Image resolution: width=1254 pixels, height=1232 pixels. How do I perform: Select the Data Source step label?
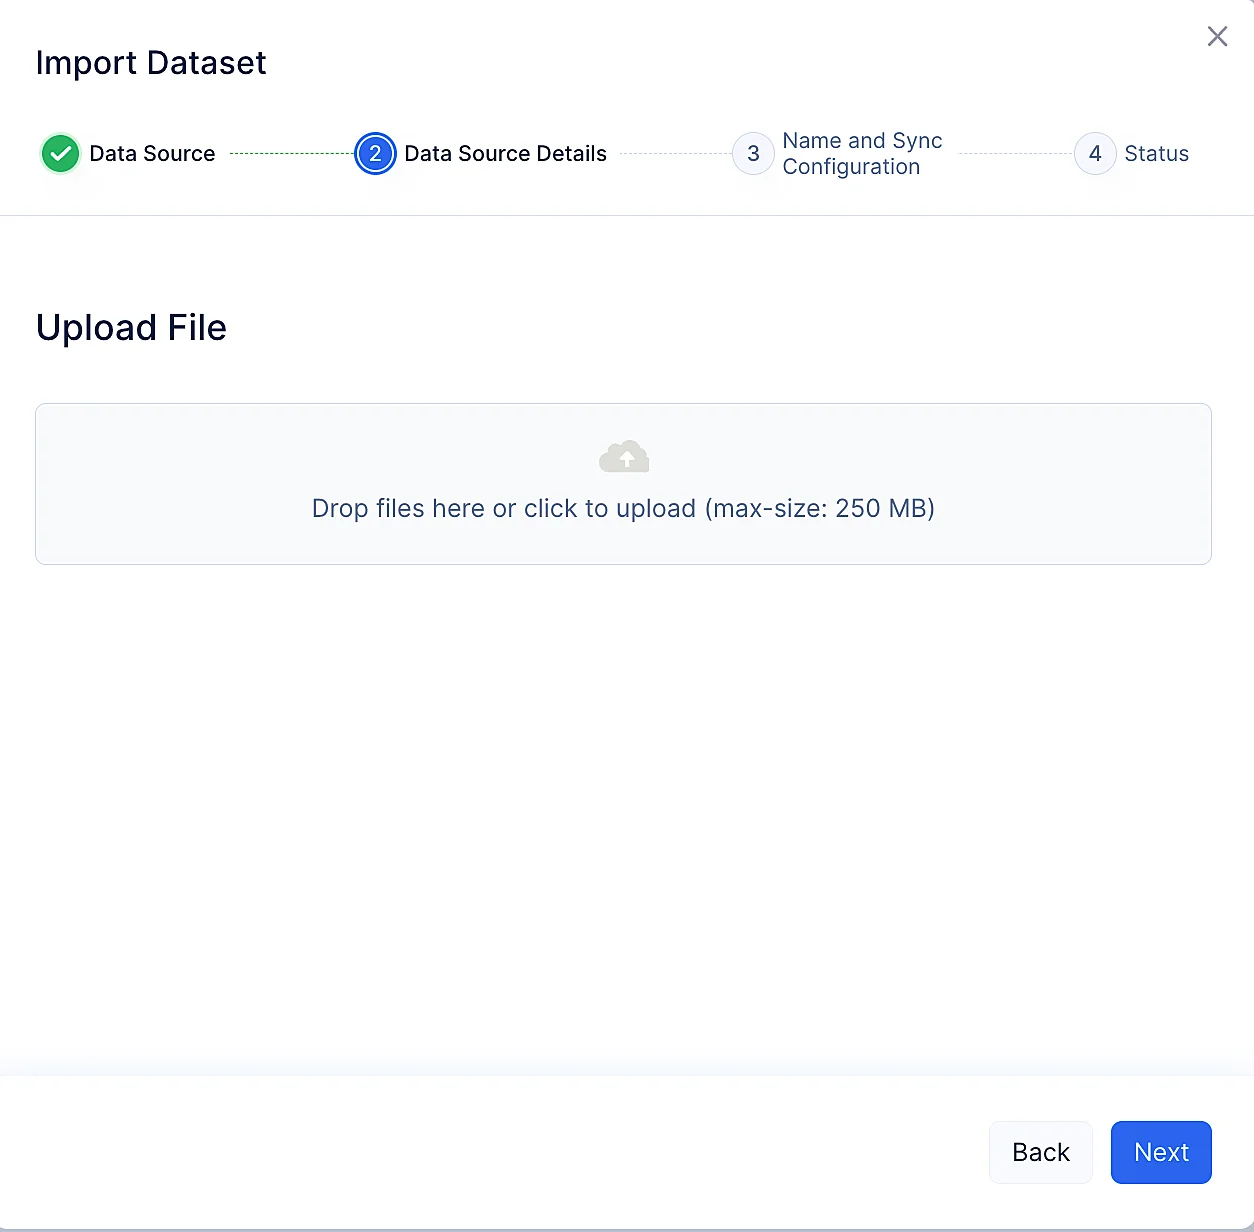tap(152, 154)
